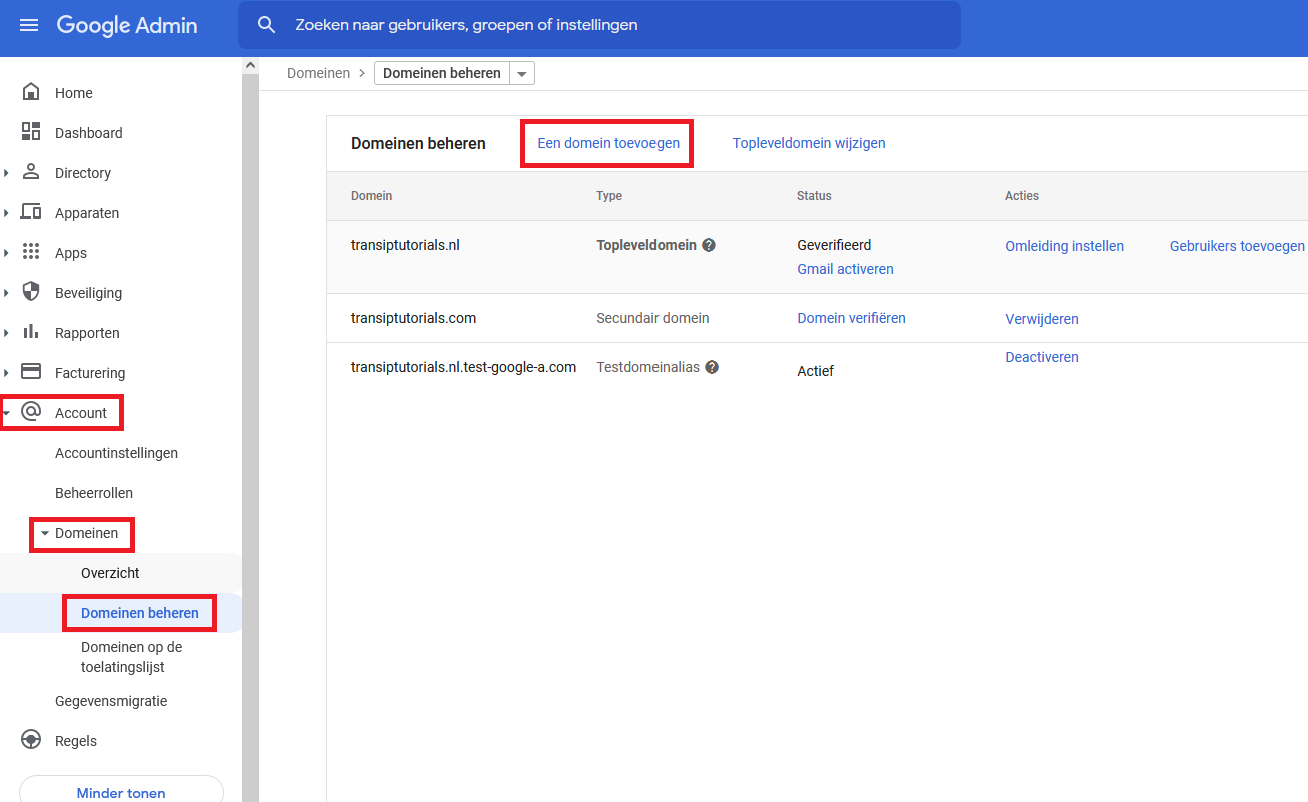Click Verwijderen for transiptutorials.com
Image resolution: width=1308 pixels, height=802 pixels.
[1042, 319]
